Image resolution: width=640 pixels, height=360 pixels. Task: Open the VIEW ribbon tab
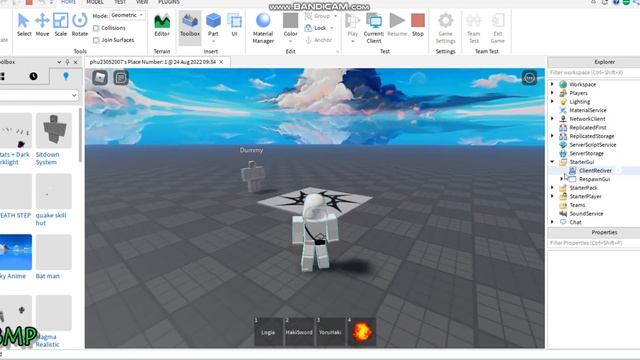[x=142, y=2]
